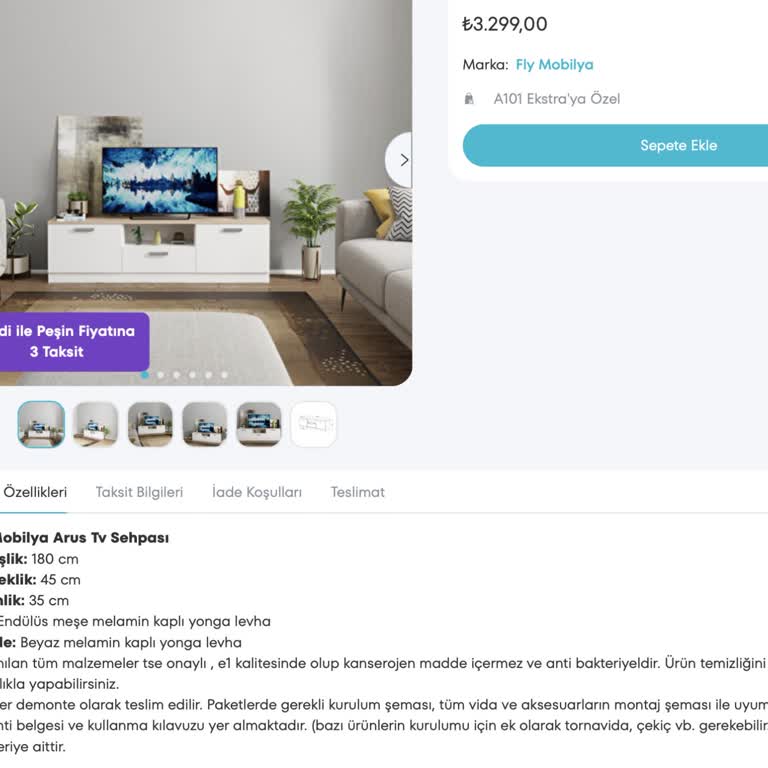The width and height of the screenshot is (768, 768).
Task: Click the purple Peşin Fiyatına 3 Taksit badge
Action: click(74, 341)
